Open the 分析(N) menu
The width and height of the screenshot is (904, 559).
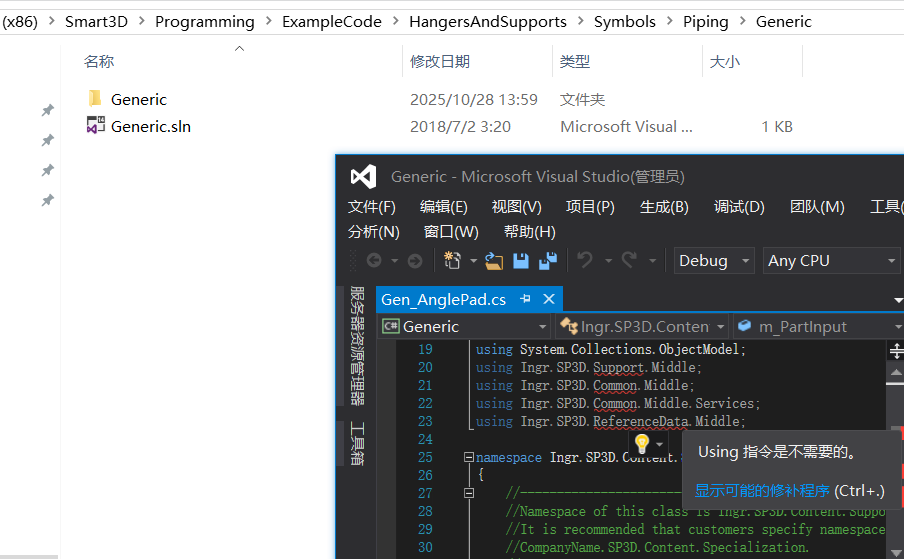(x=374, y=232)
